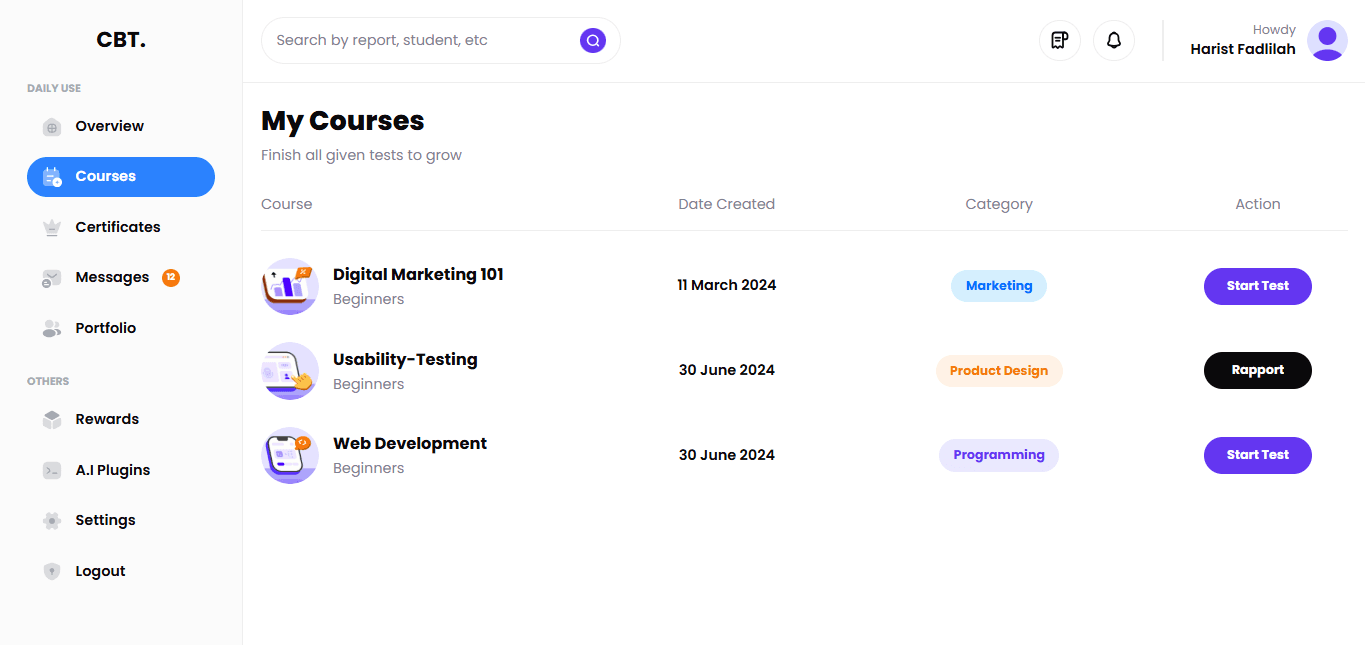The height and width of the screenshot is (645, 1365).
Task: Open the Portfolio sidebar item
Action: click(x=105, y=328)
